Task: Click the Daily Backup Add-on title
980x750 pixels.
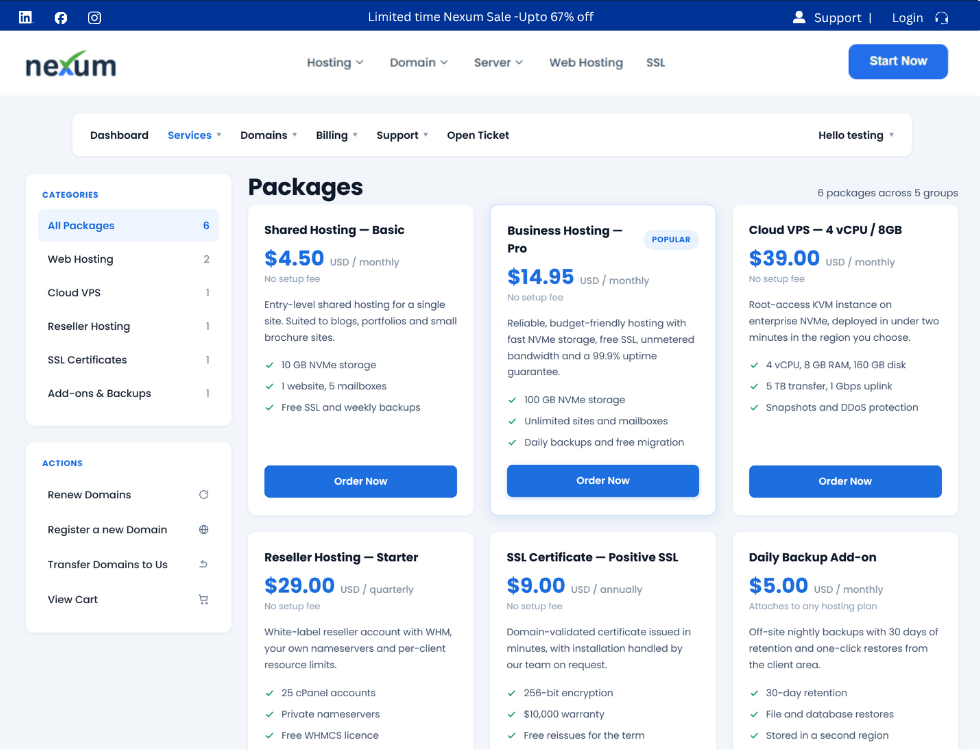Action: click(x=812, y=558)
